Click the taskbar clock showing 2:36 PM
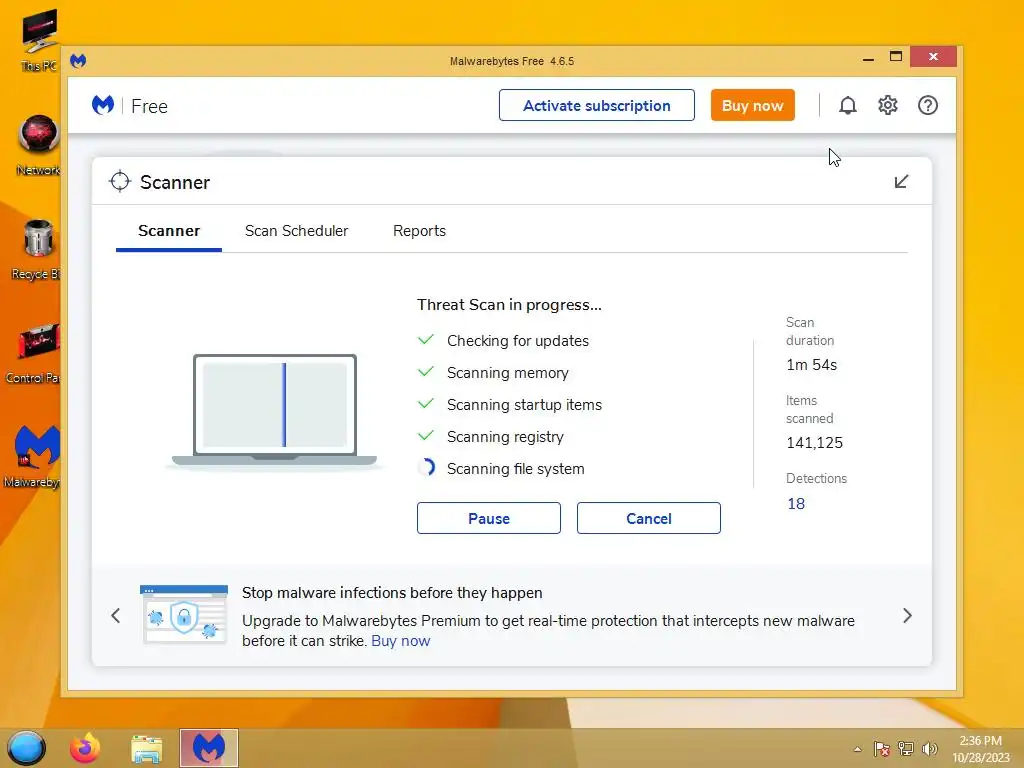 point(980,749)
